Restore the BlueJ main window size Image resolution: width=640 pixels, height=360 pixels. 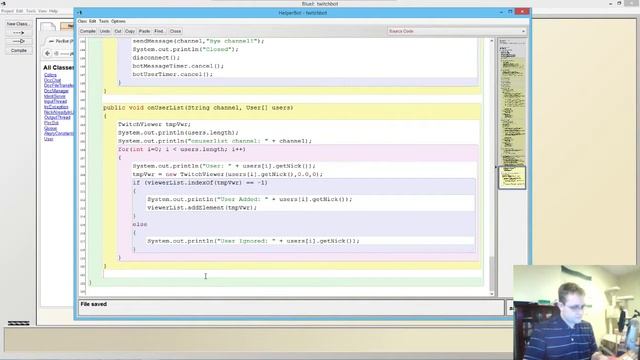pos(619,3)
